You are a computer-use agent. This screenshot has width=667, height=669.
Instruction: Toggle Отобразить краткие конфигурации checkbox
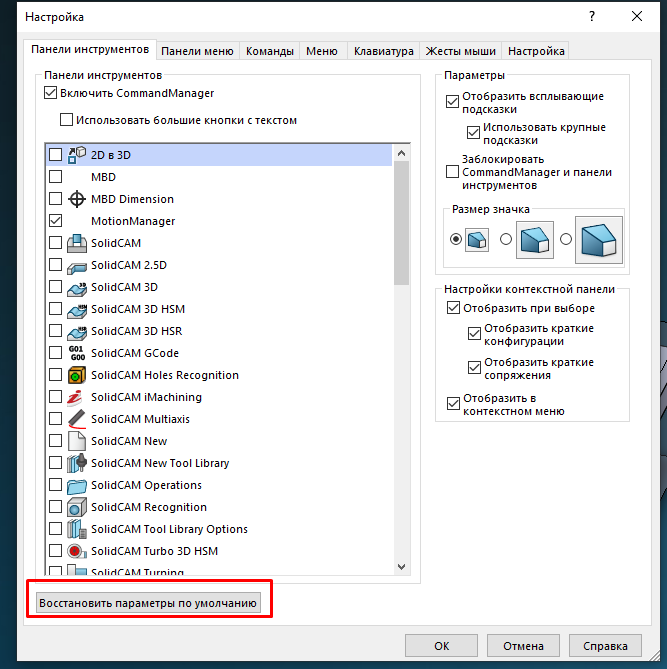click(474, 333)
